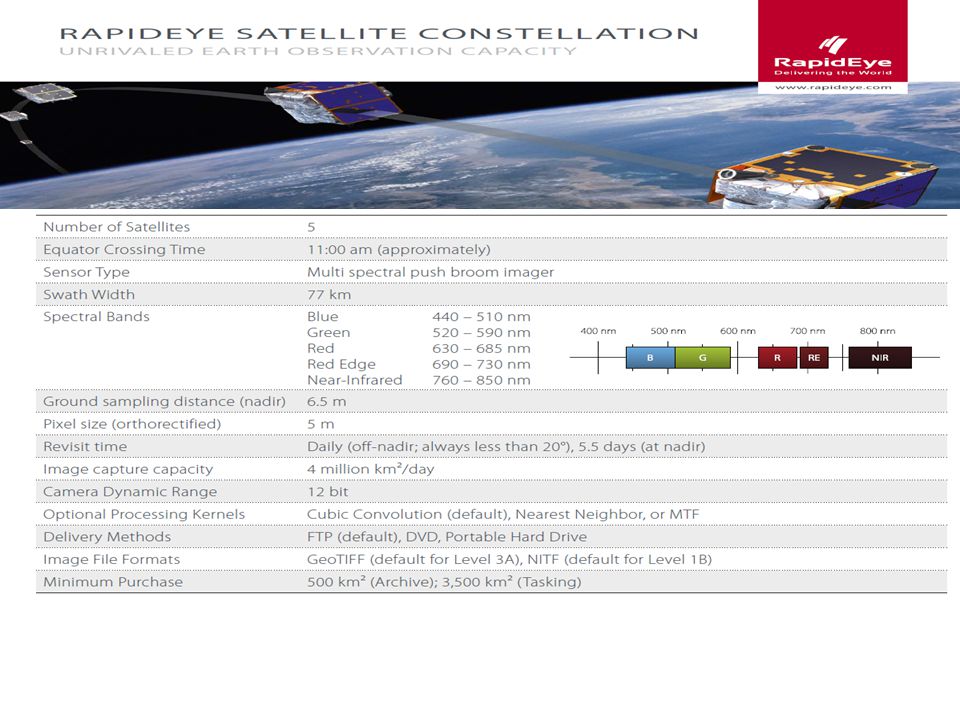This screenshot has height=720, width=960.
Task: Click the 'Camera Dynamic Range' label
Action: coord(130,492)
